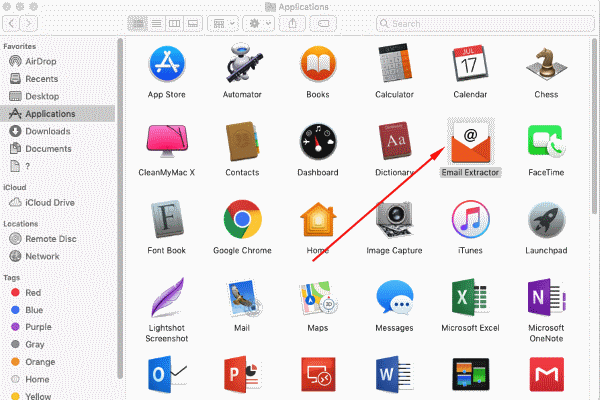Image resolution: width=600 pixels, height=400 pixels.
Task: Open the Chess application
Action: [x=546, y=64]
